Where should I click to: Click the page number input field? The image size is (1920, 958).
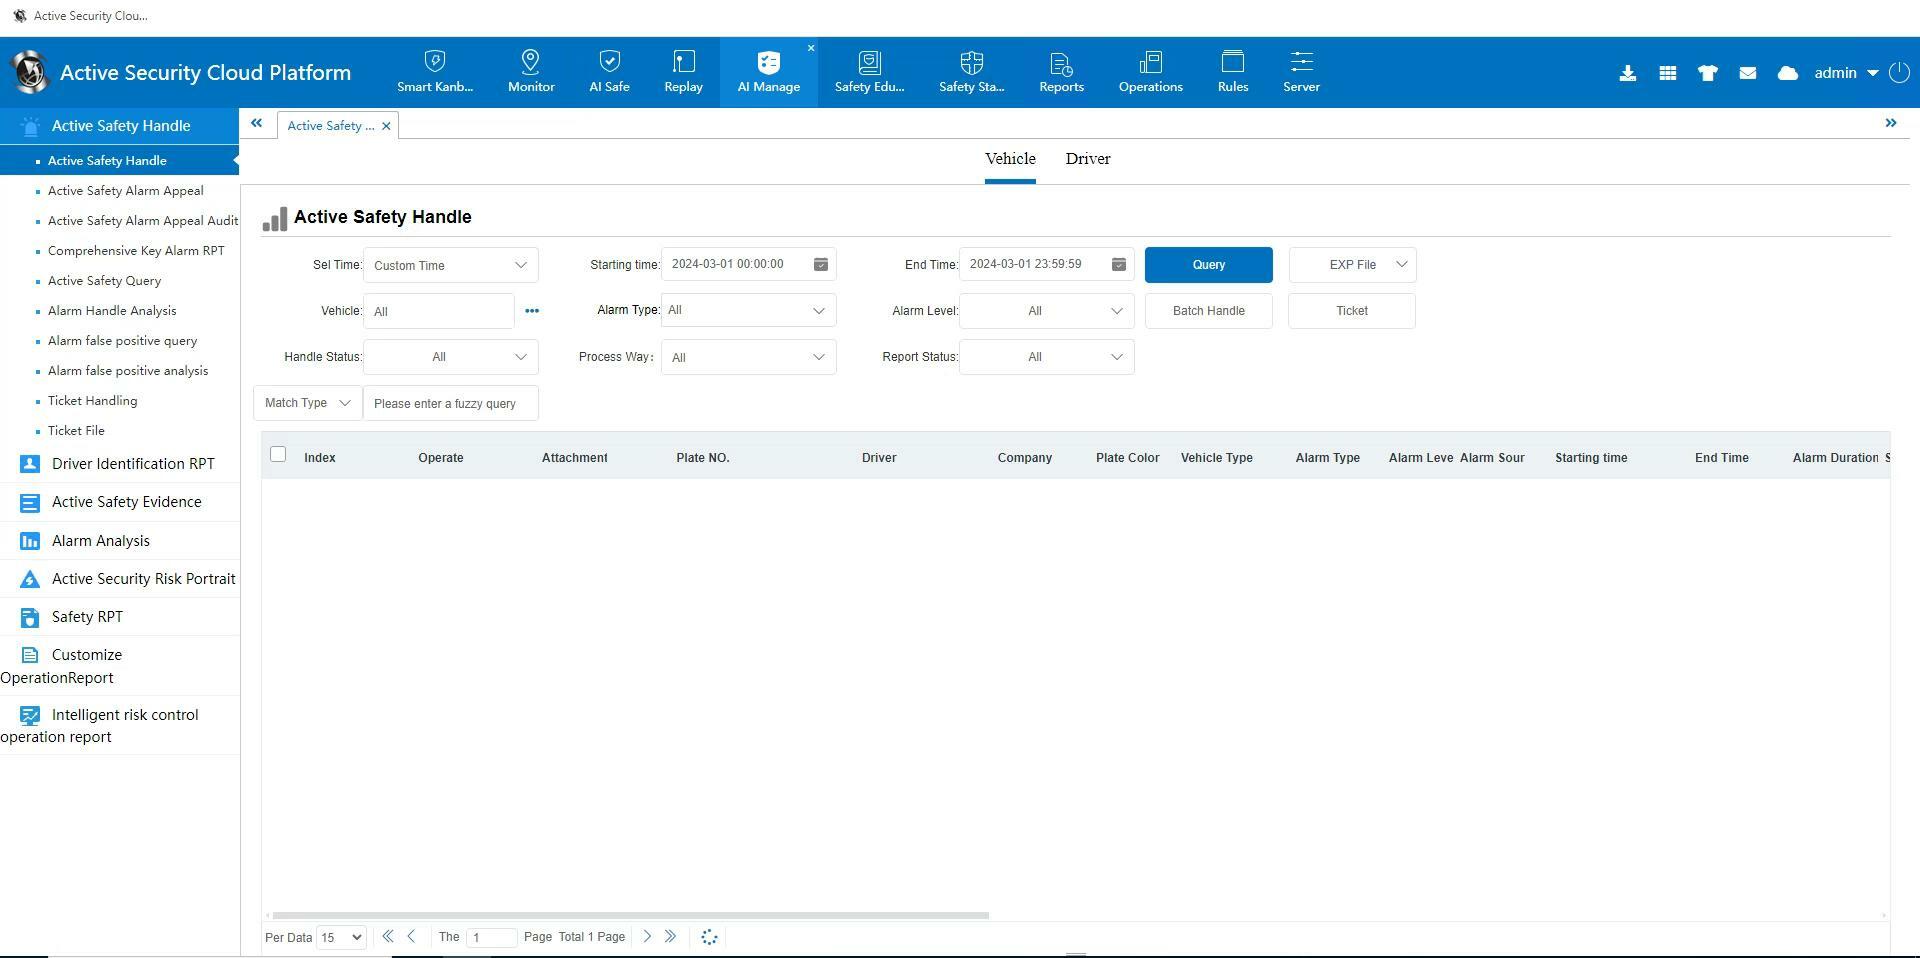tap(491, 937)
